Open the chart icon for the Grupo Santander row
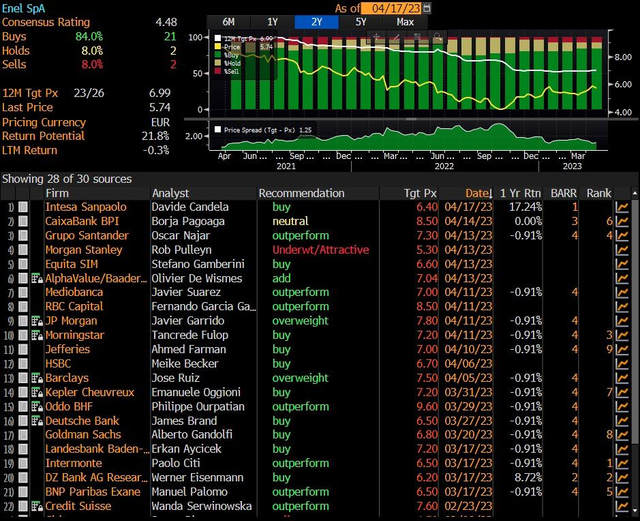 622,236
